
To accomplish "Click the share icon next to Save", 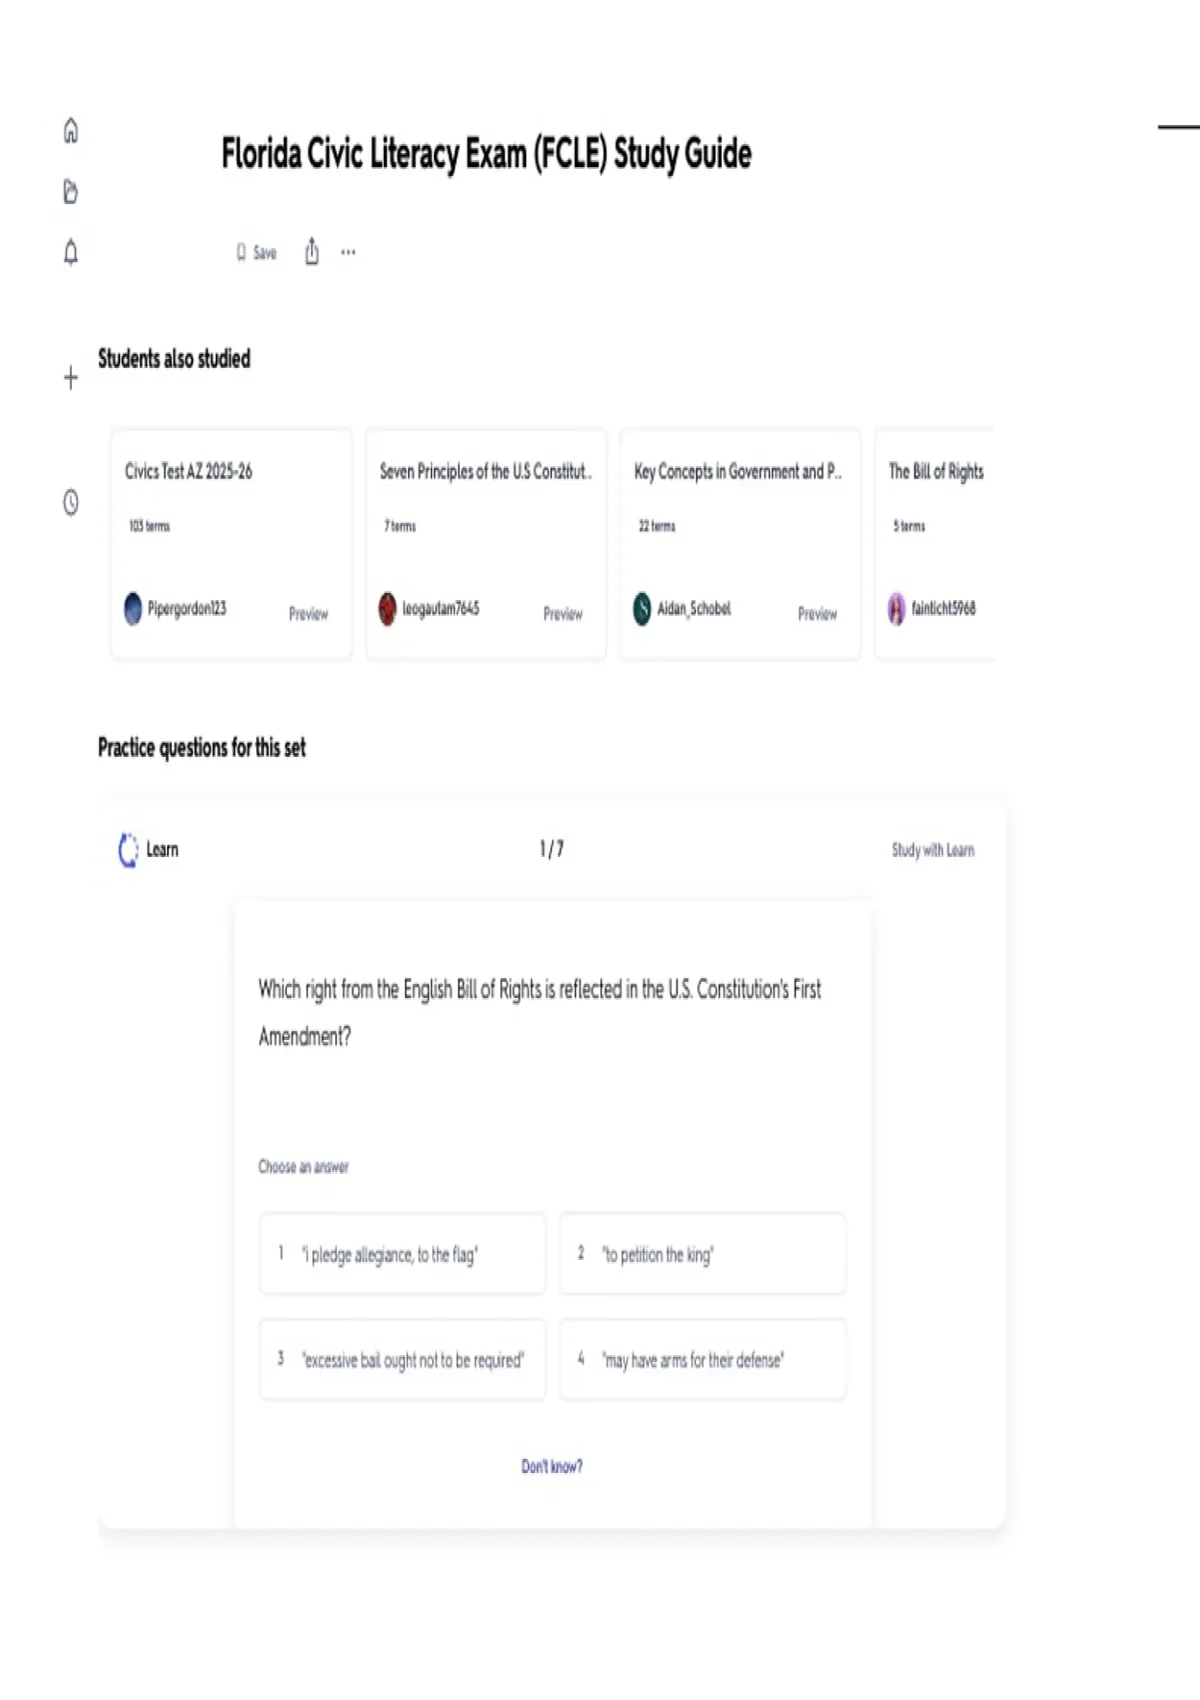I will [312, 251].
